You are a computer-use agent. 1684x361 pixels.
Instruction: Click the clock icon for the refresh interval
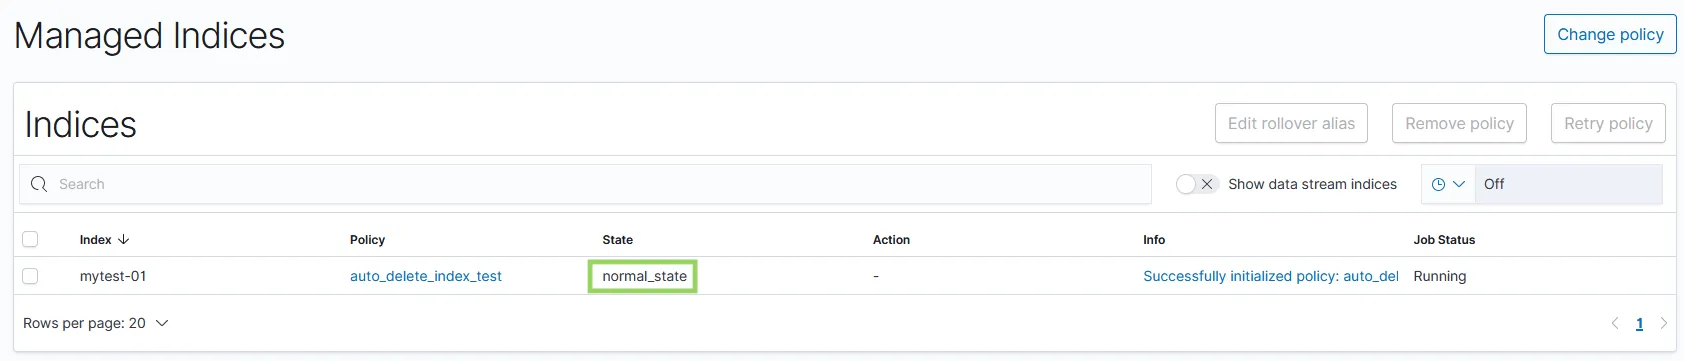click(1438, 184)
